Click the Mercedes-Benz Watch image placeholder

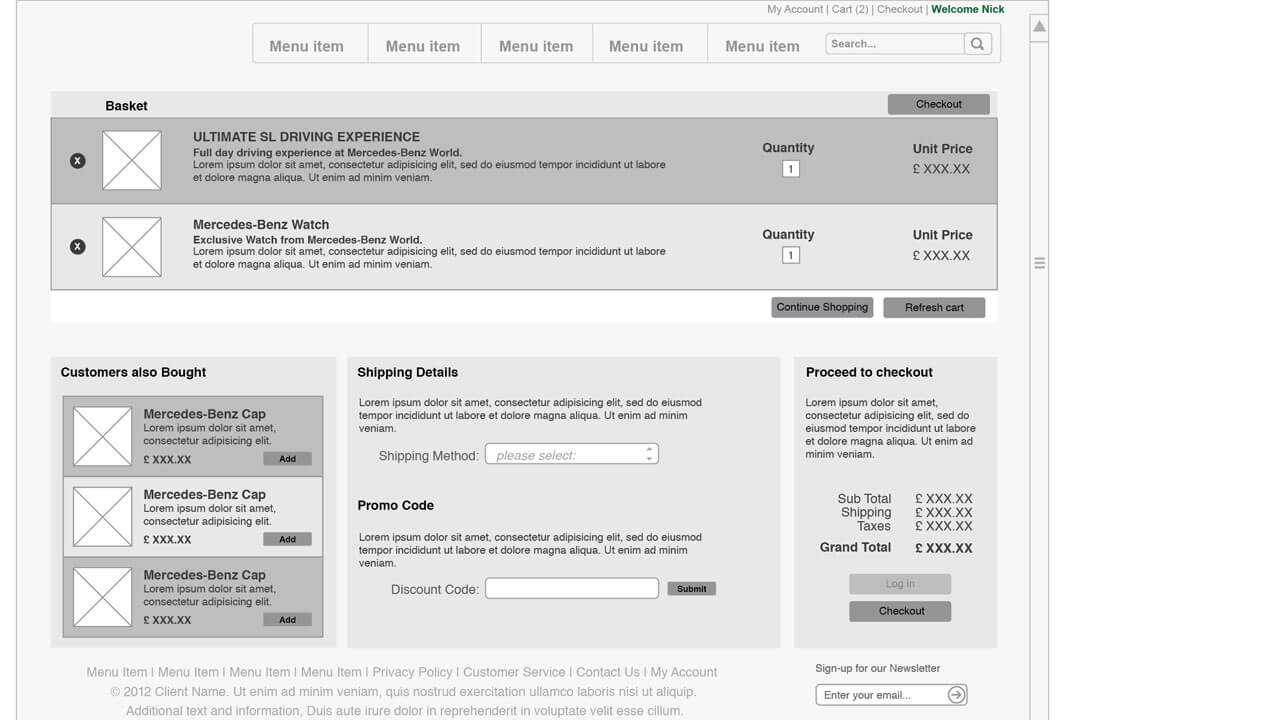click(132, 247)
